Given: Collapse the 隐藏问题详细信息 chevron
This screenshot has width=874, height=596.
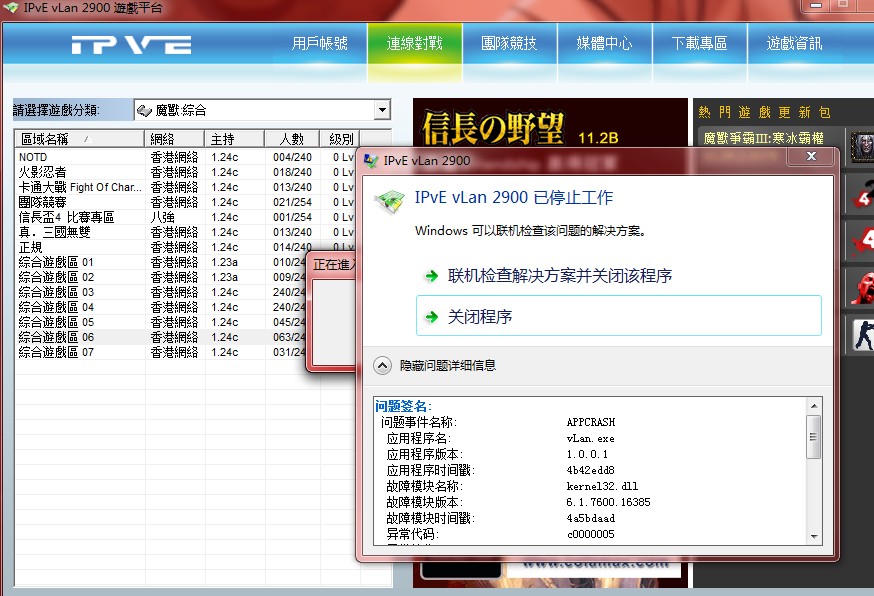Looking at the screenshot, I should click(x=382, y=366).
